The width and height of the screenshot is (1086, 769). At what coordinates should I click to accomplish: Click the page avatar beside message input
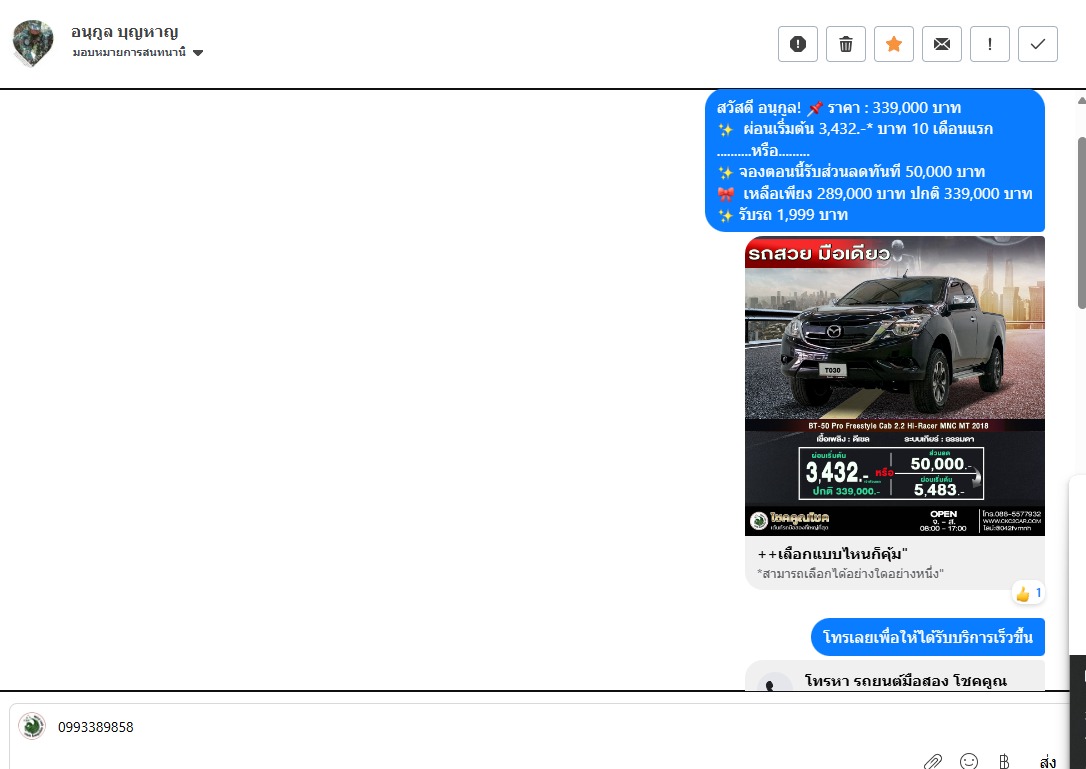32,726
